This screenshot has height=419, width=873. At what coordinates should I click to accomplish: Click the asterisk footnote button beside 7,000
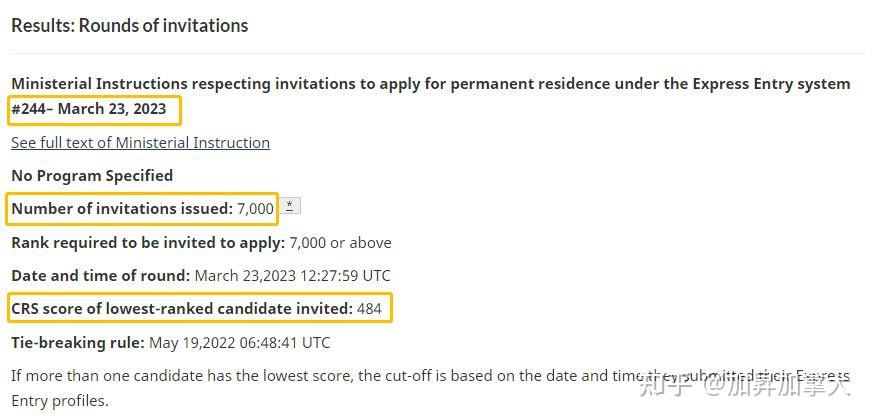290,206
